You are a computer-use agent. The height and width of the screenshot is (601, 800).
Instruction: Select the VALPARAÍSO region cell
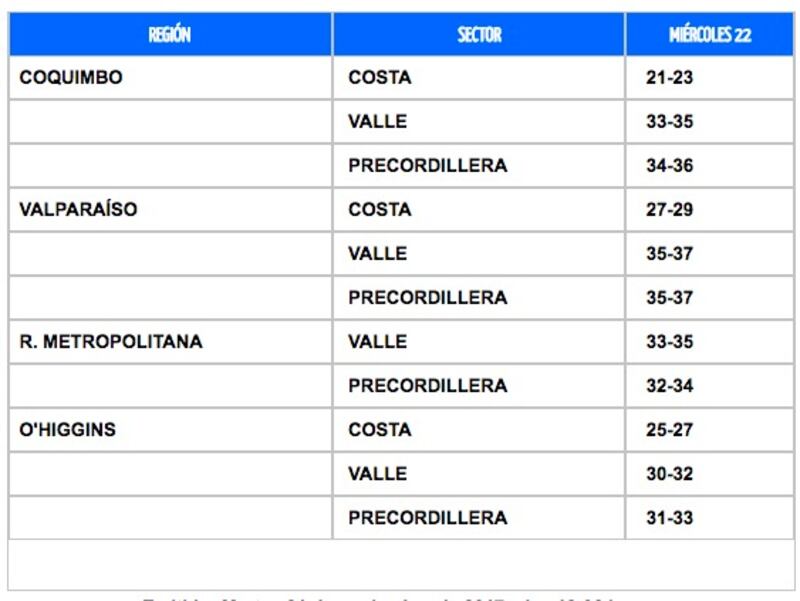coord(170,210)
